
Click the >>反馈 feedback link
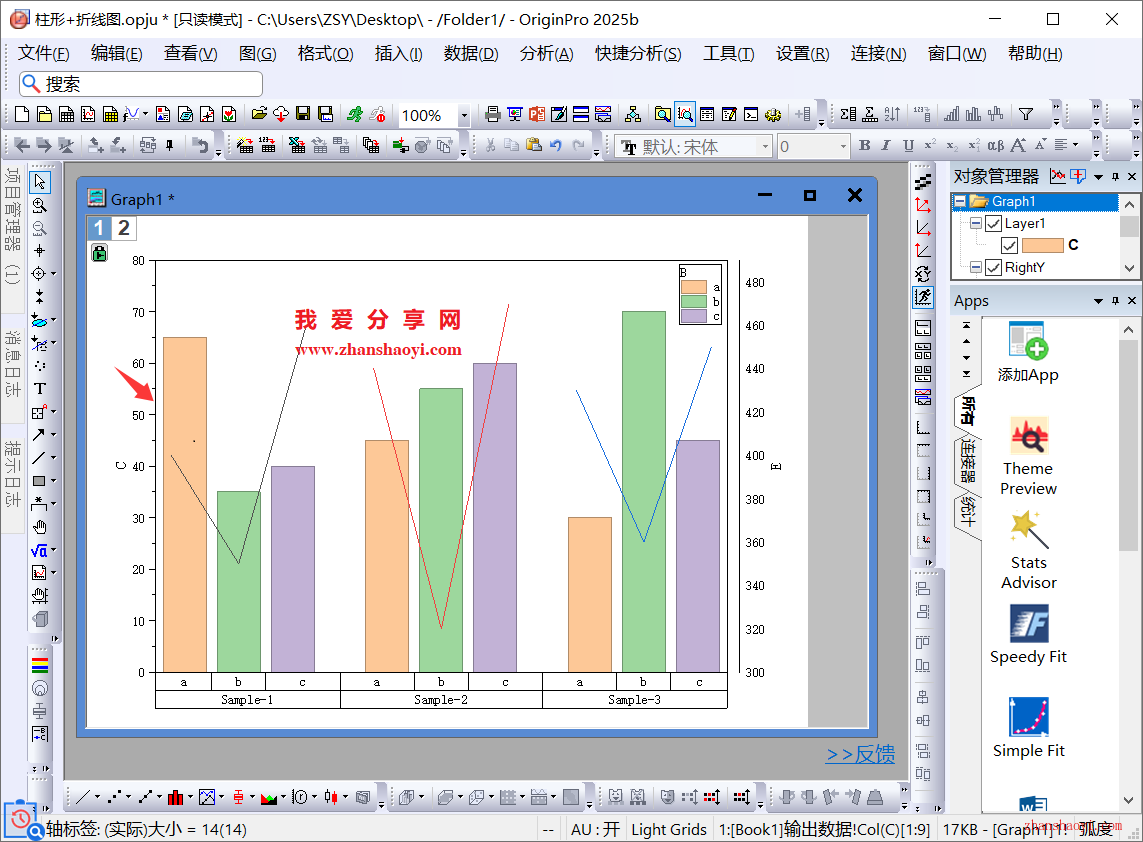tap(860, 755)
